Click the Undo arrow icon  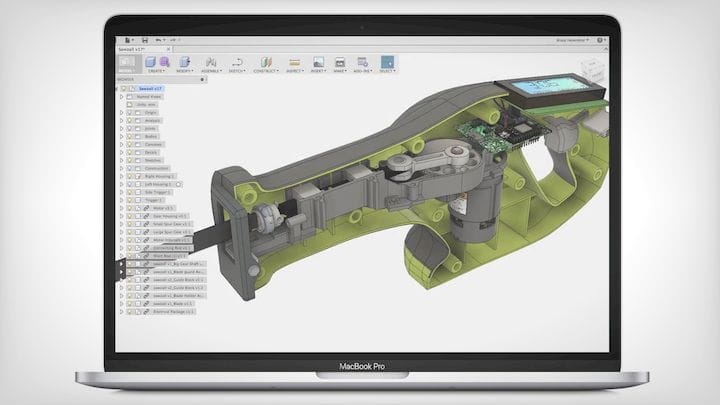pos(159,40)
